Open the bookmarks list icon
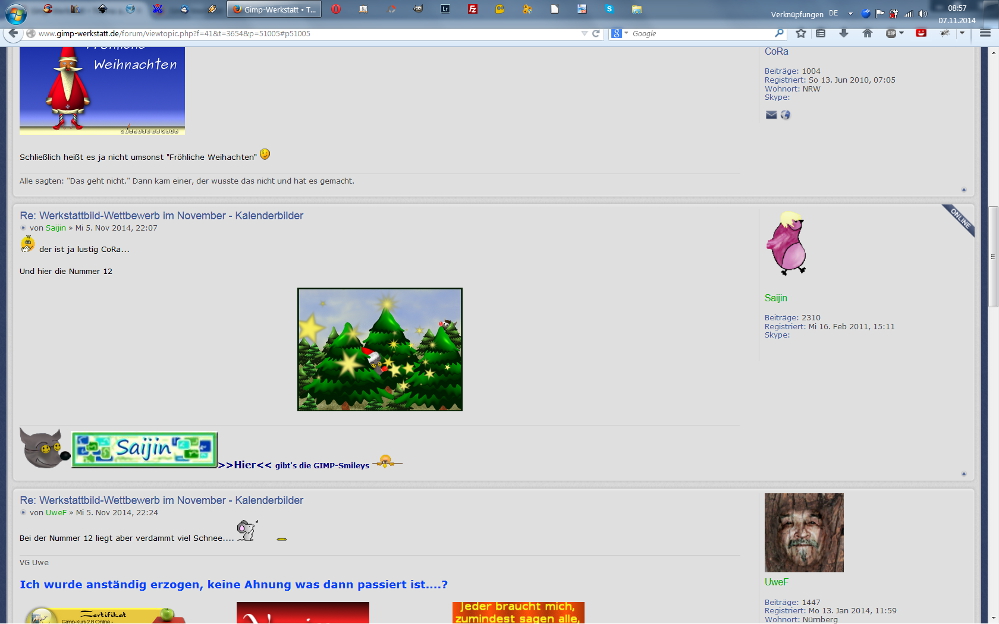Screen dimensions: 999x624 [x=821, y=33]
